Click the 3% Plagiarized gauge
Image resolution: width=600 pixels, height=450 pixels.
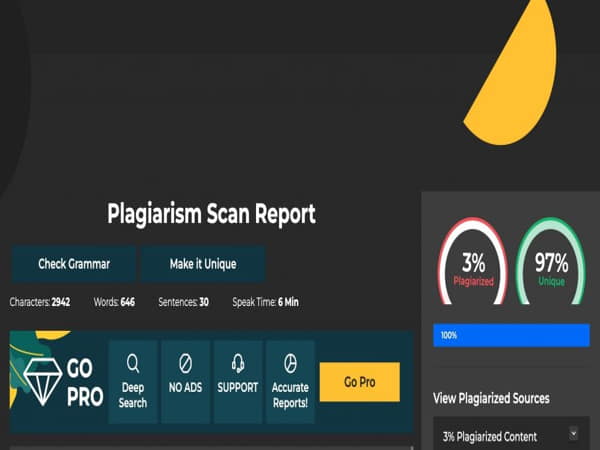tap(473, 262)
